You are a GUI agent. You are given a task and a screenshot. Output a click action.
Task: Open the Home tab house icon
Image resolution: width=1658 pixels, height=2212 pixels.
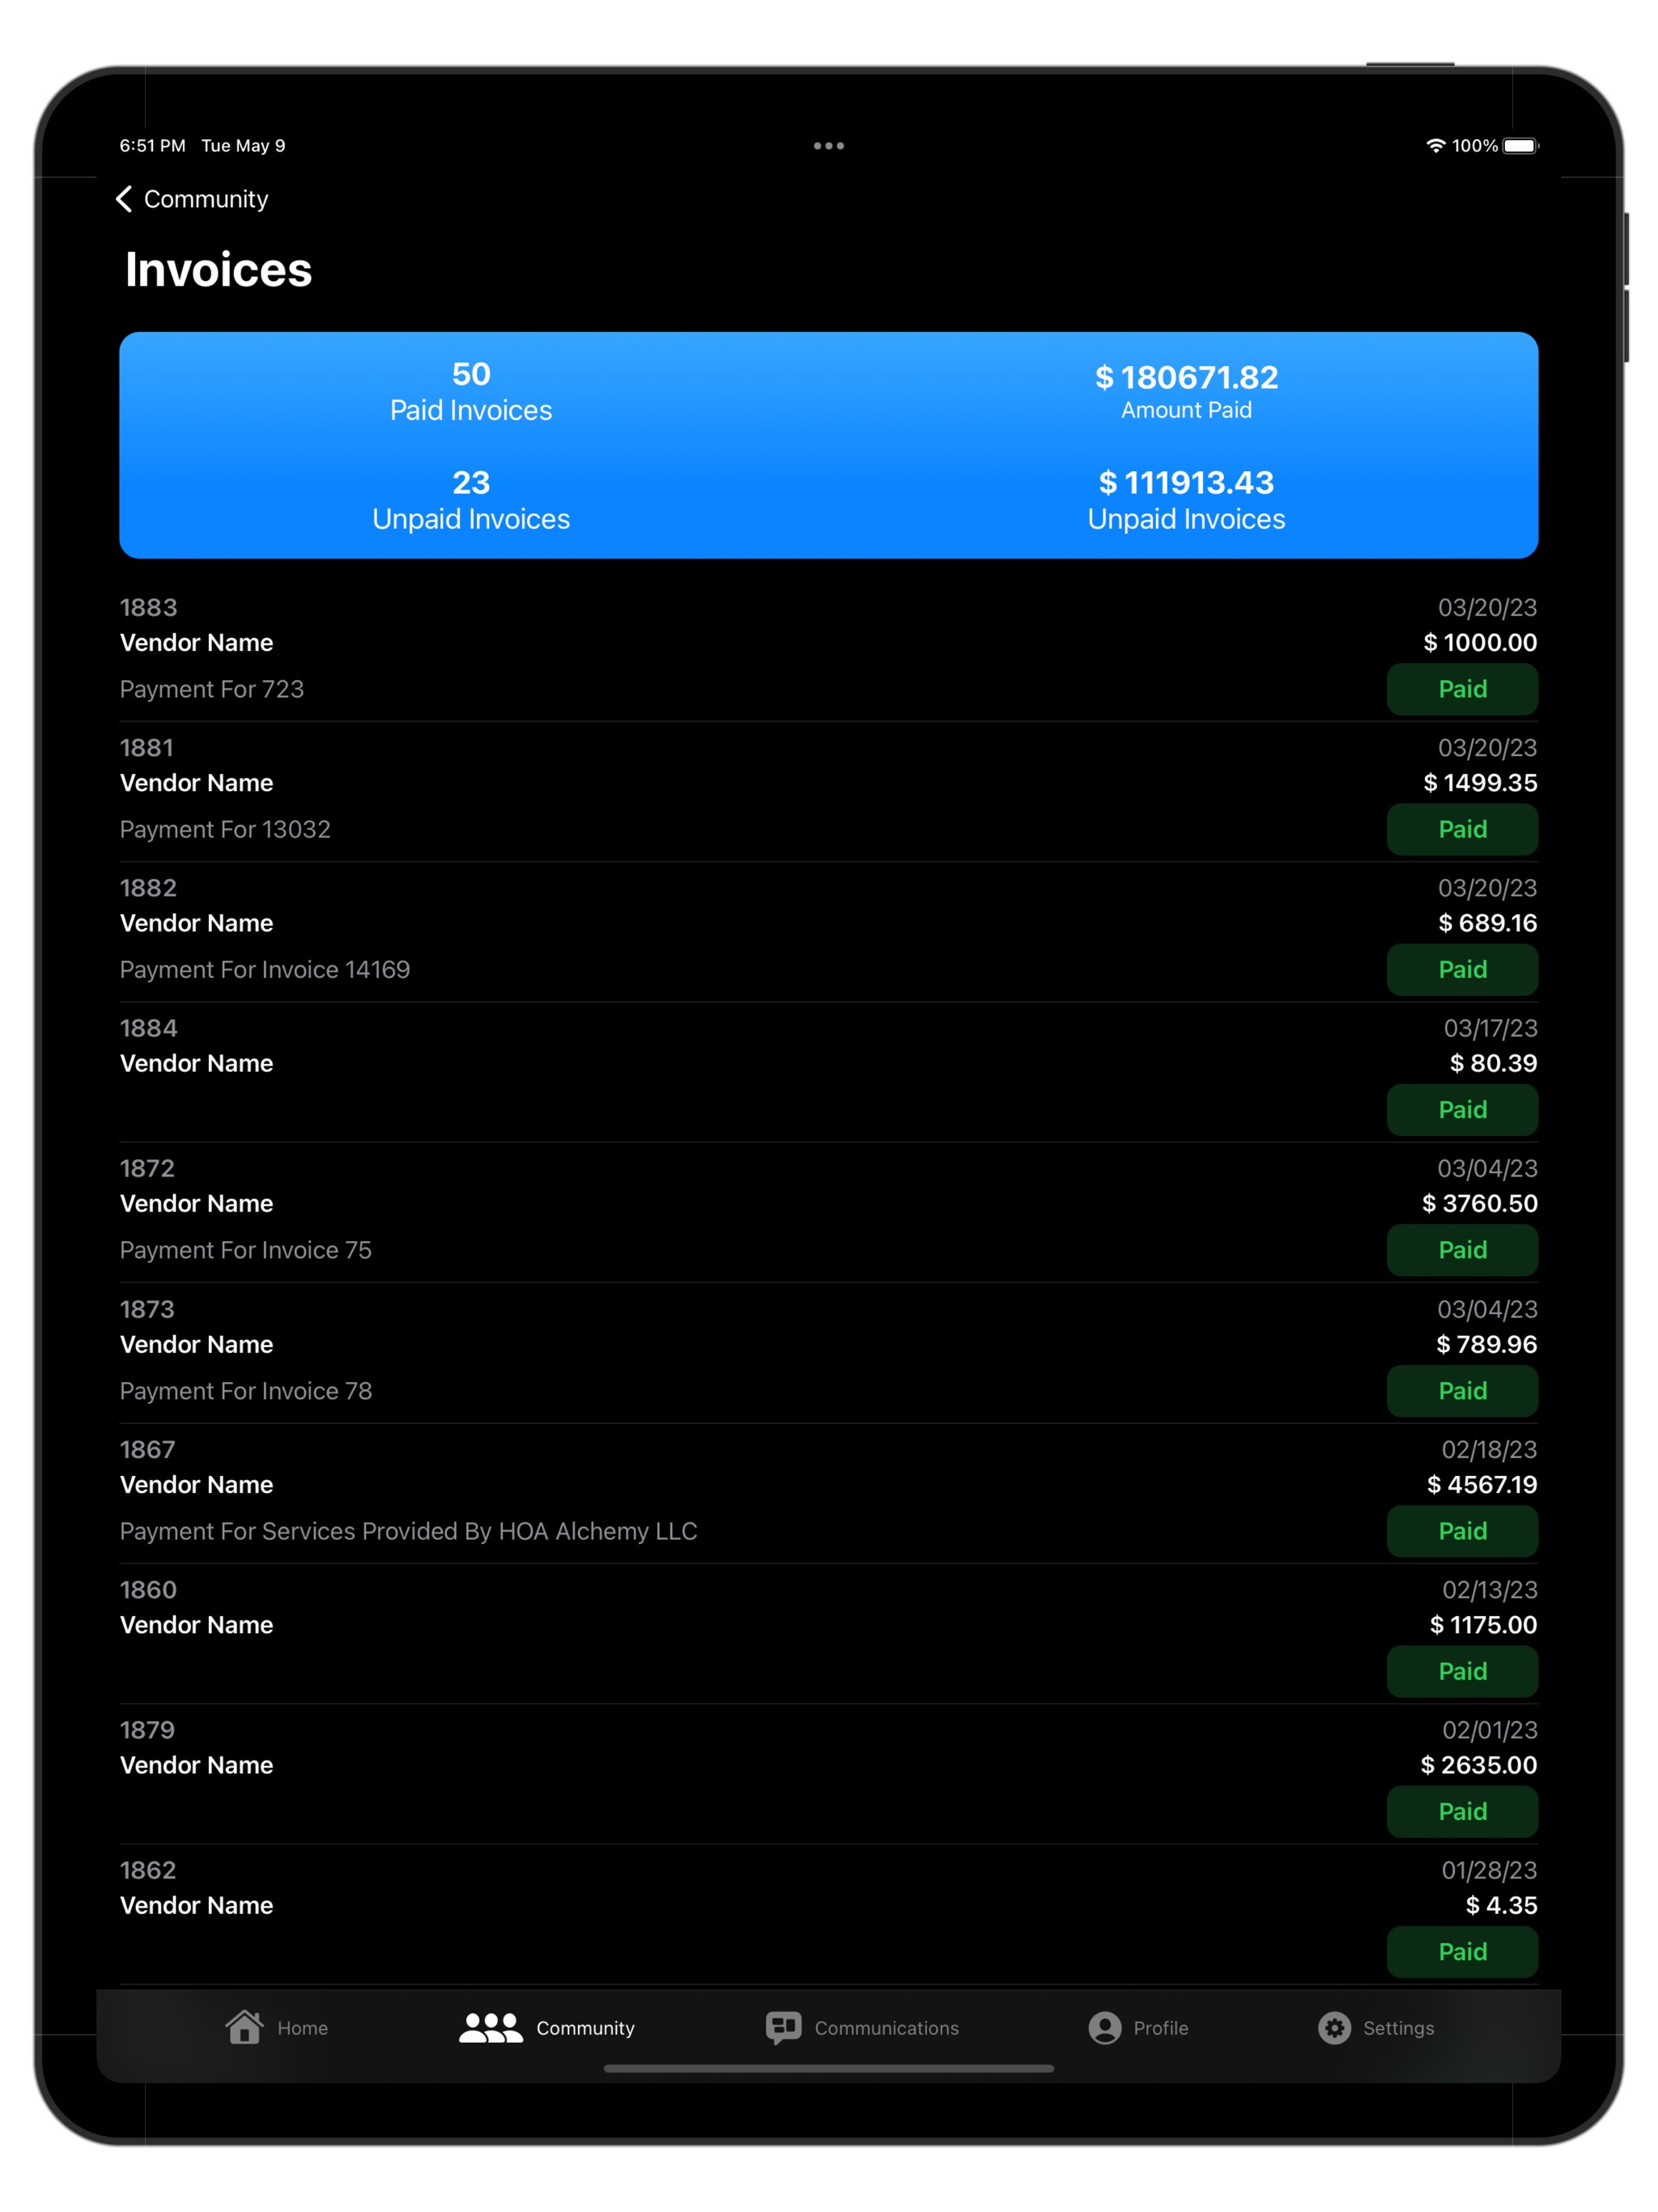pyautogui.click(x=244, y=2027)
